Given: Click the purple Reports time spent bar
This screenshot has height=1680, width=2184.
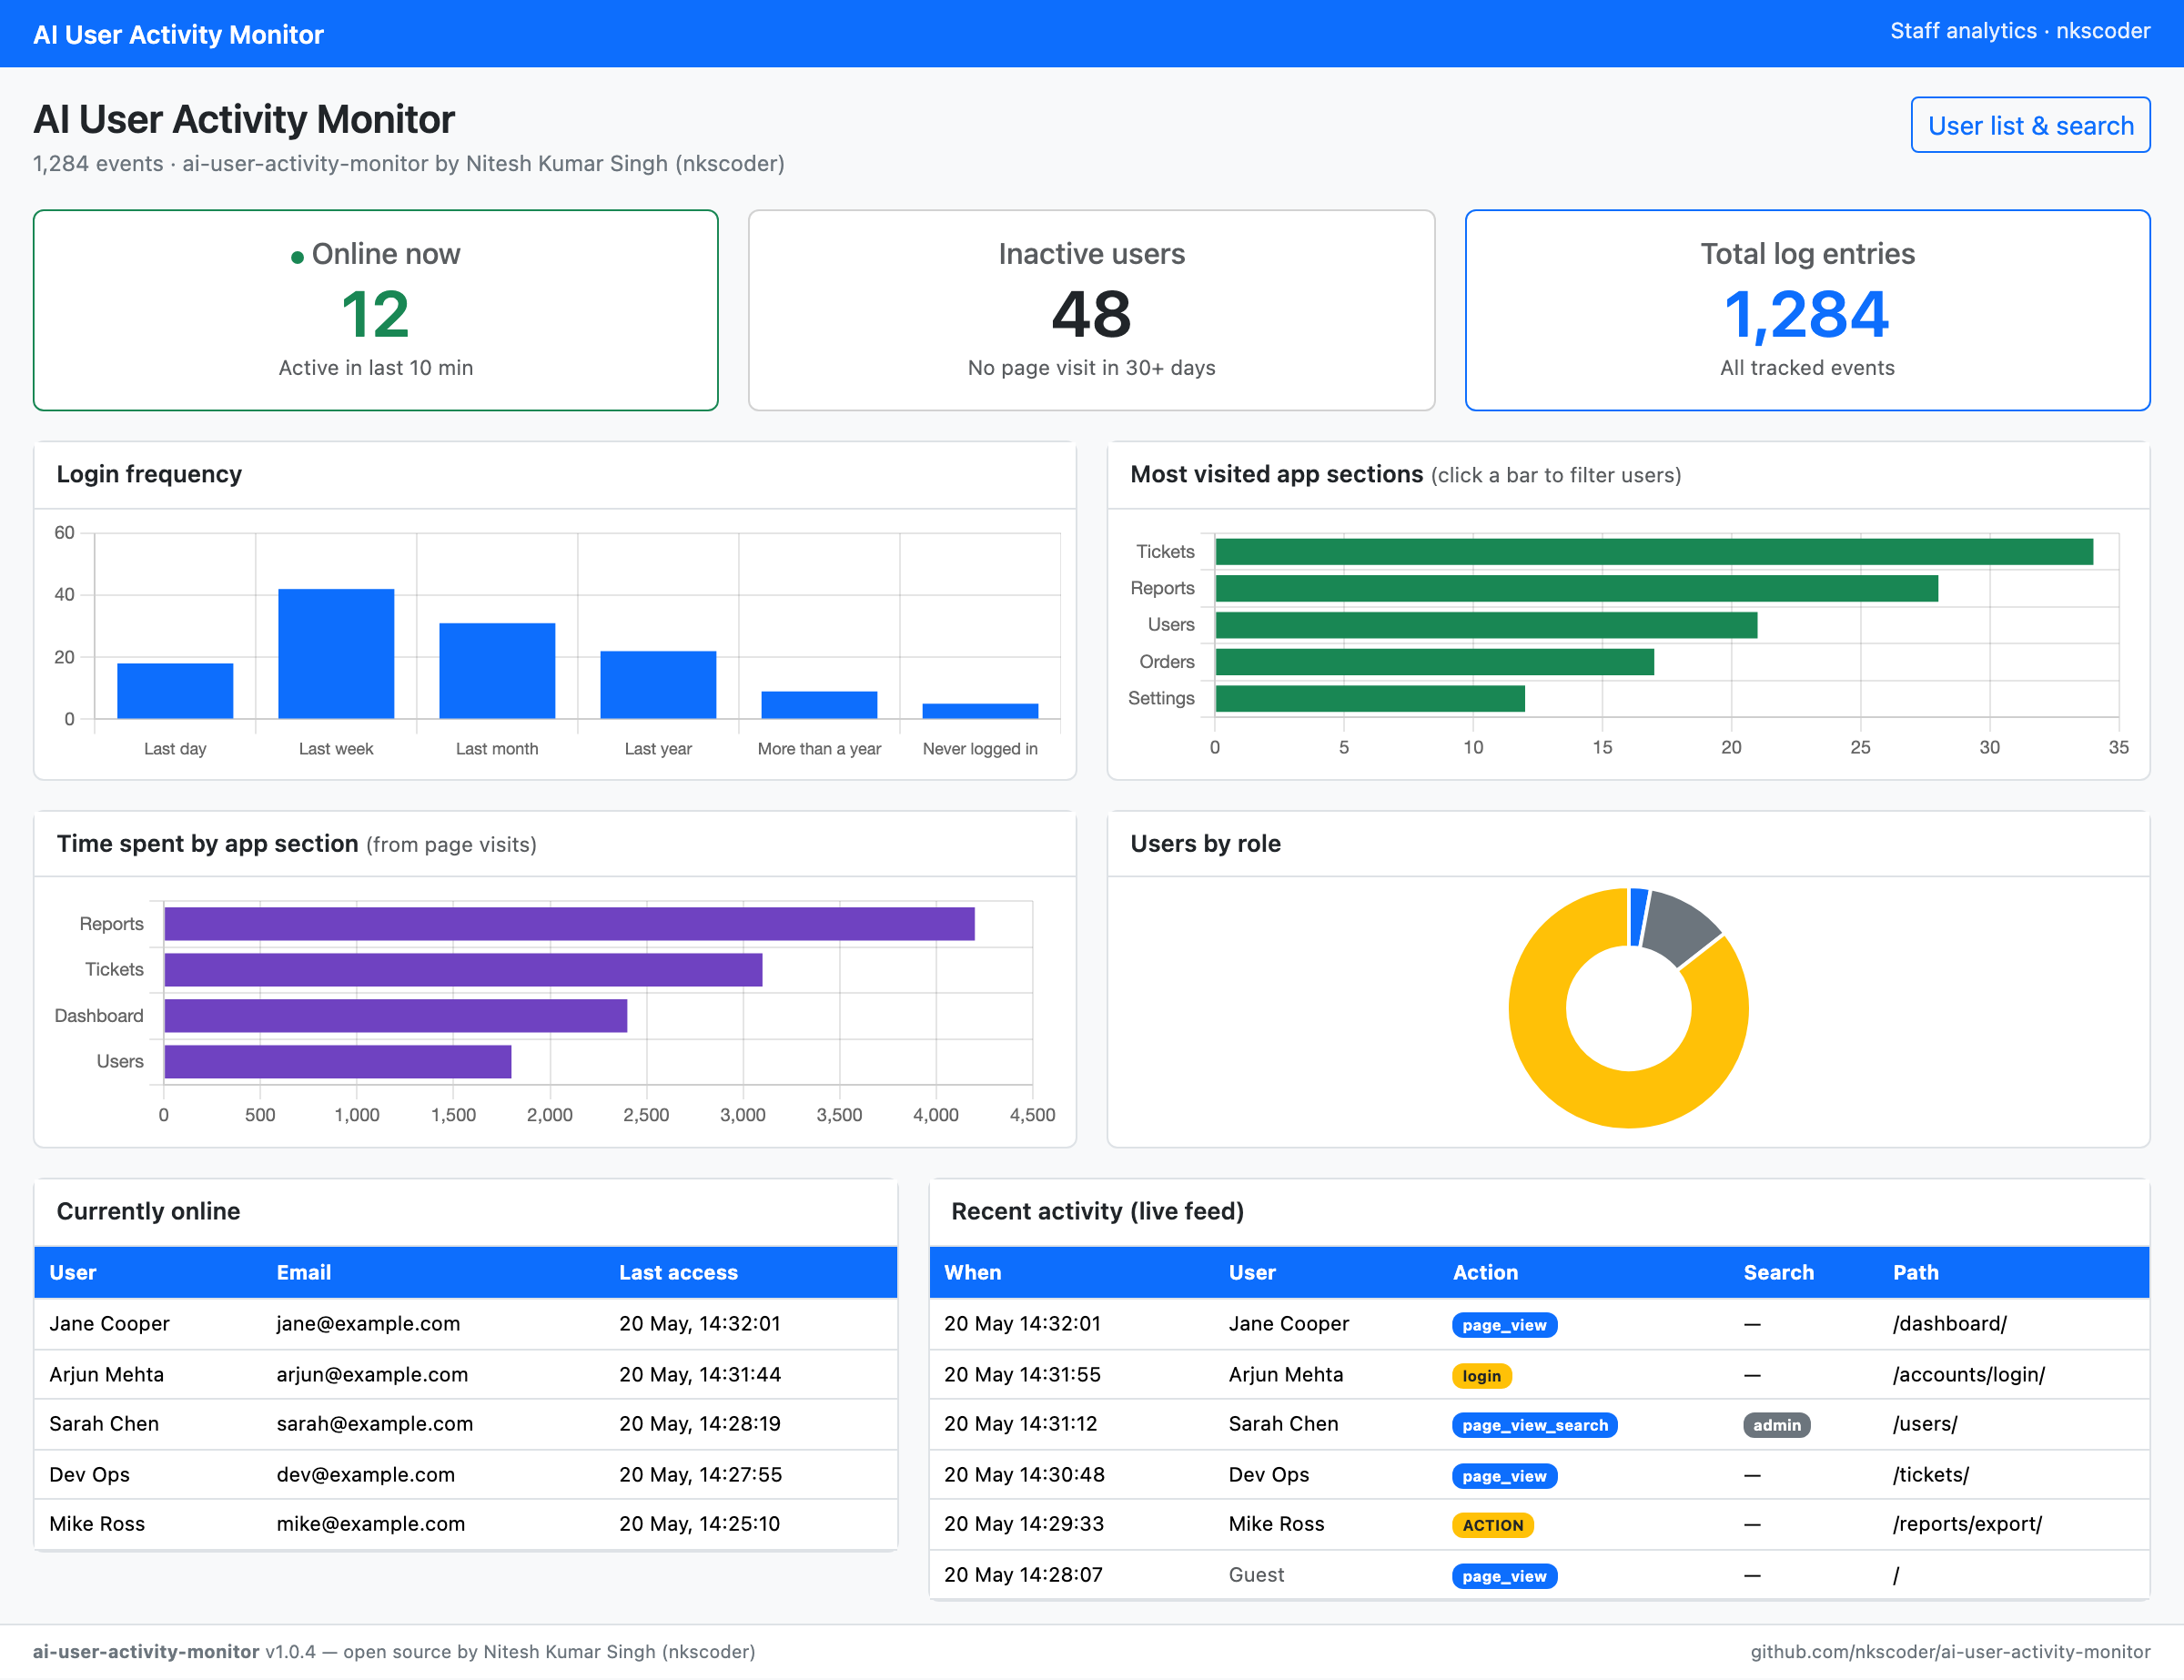Looking at the screenshot, I should coord(569,923).
